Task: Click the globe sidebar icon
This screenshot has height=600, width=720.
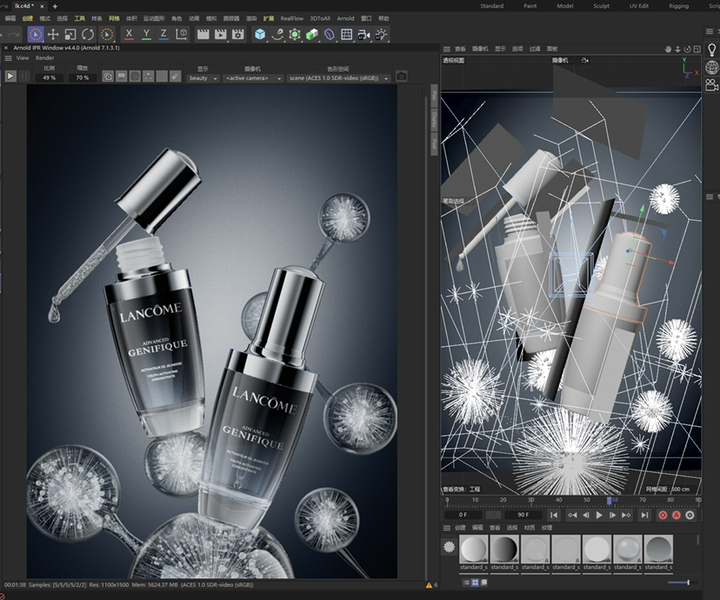Action: [712, 67]
